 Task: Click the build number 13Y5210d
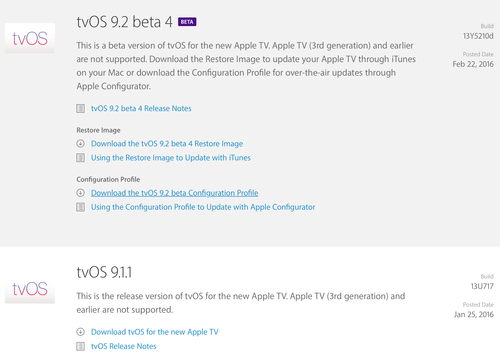pos(478,36)
